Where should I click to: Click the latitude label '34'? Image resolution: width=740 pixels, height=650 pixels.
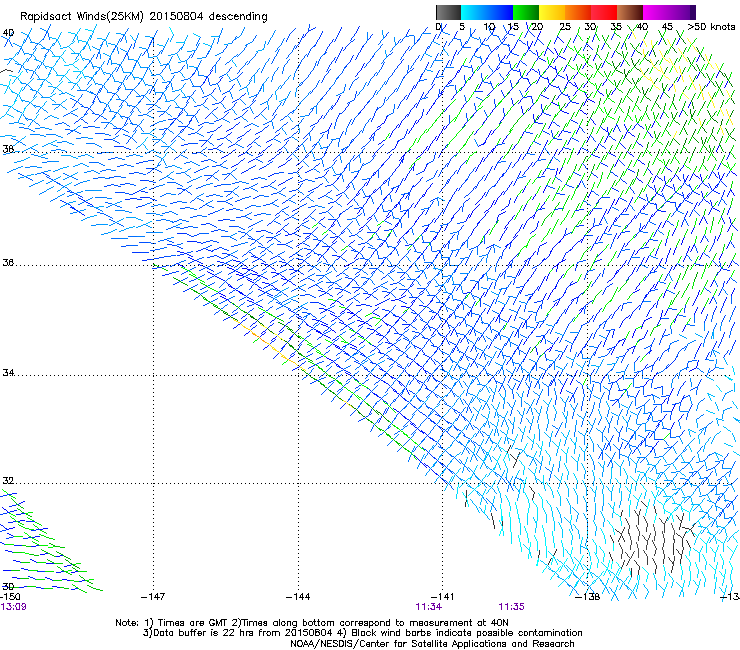coord(8,373)
